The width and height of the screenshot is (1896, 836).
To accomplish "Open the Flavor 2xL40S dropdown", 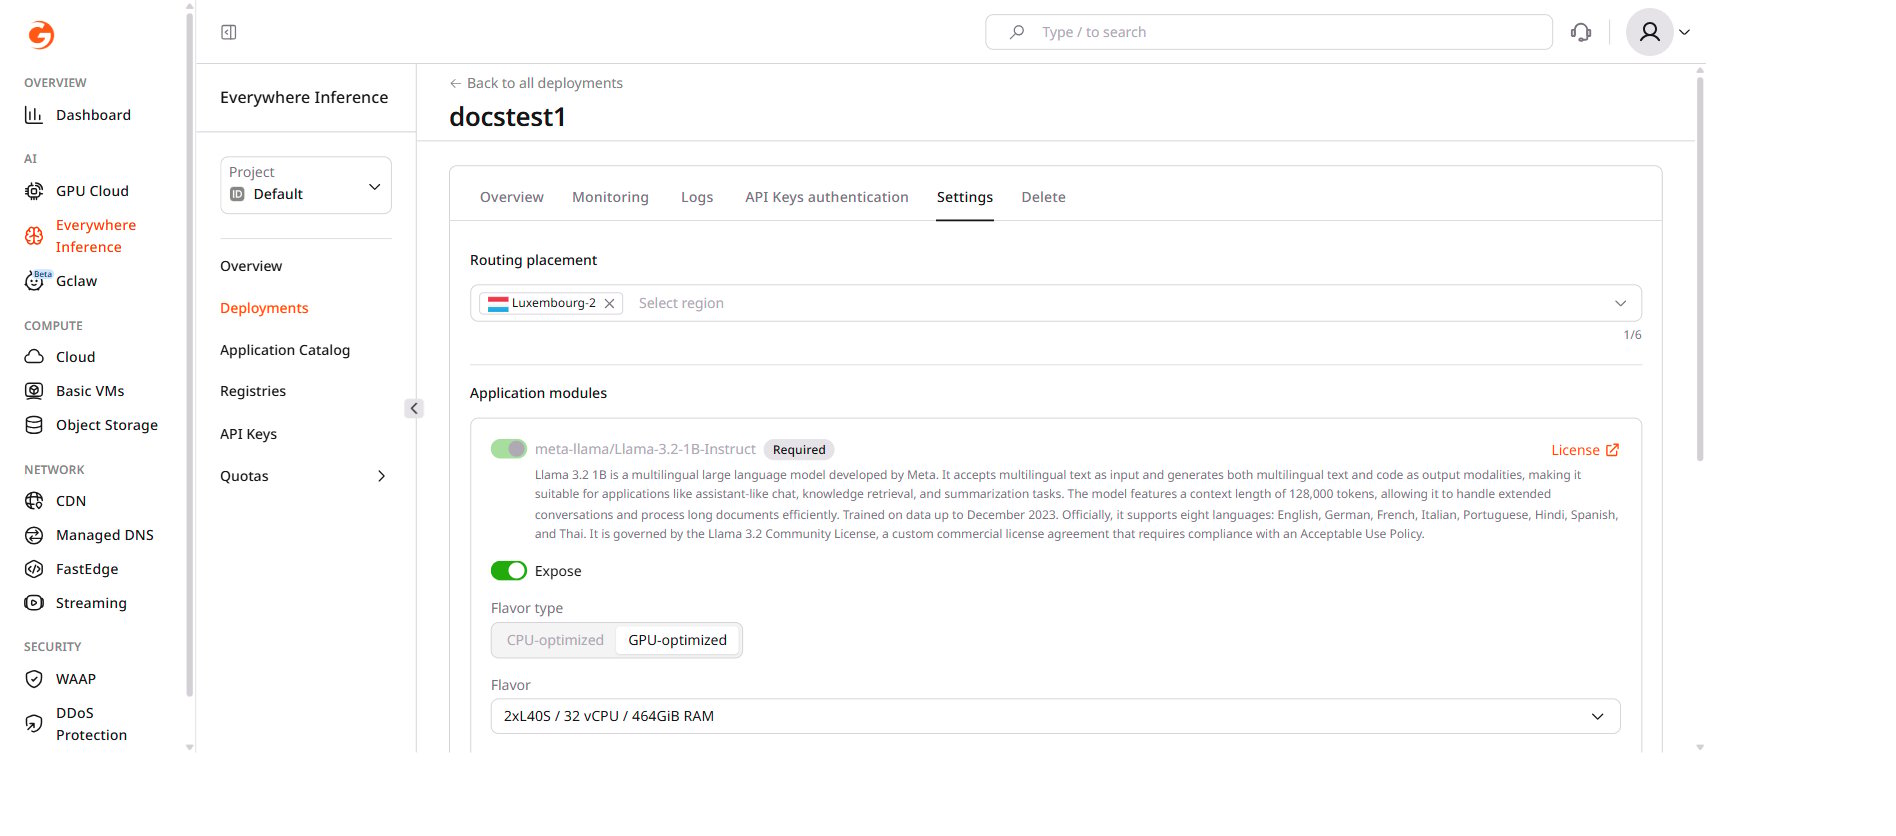I will pos(1055,716).
